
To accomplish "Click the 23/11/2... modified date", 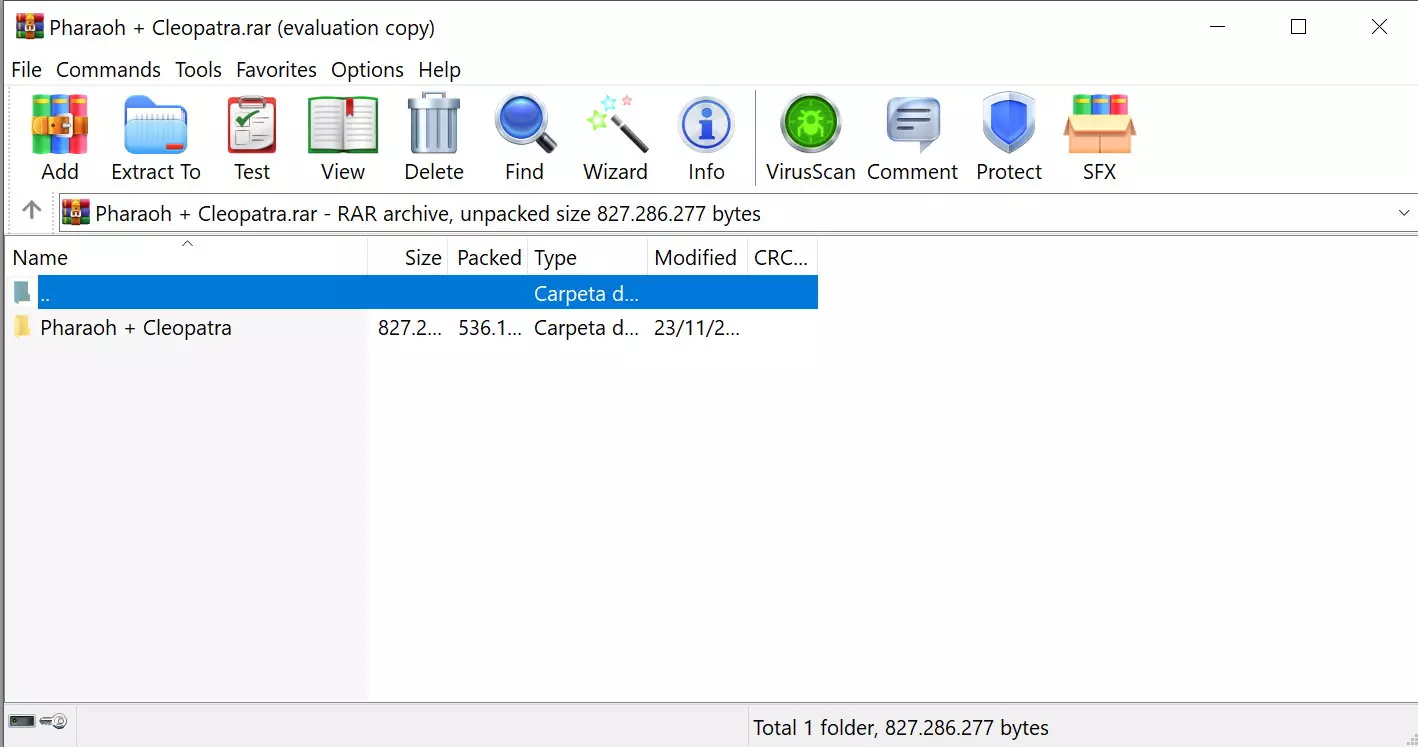I will click(x=697, y=328).
